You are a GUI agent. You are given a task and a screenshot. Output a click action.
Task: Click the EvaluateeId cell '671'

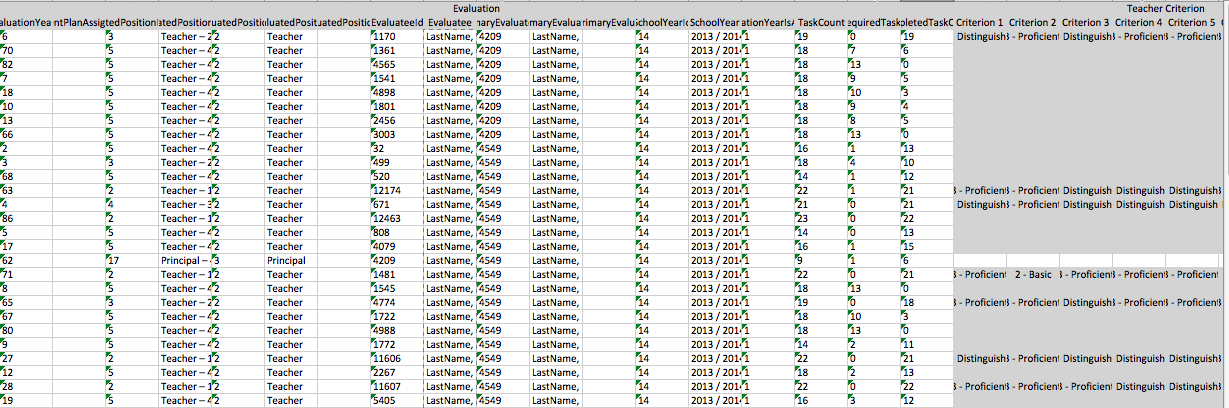[397, 204]
